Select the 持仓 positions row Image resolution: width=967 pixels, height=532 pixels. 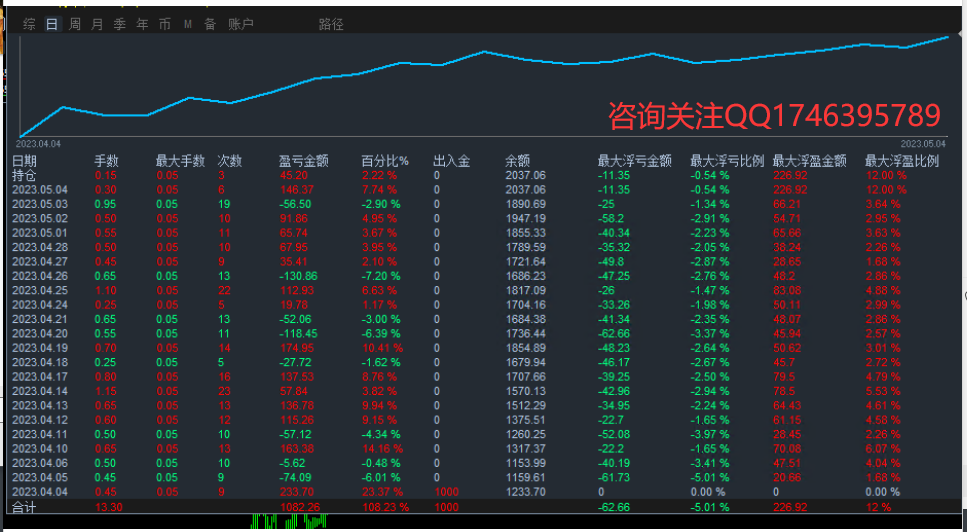tap(24, 175)
